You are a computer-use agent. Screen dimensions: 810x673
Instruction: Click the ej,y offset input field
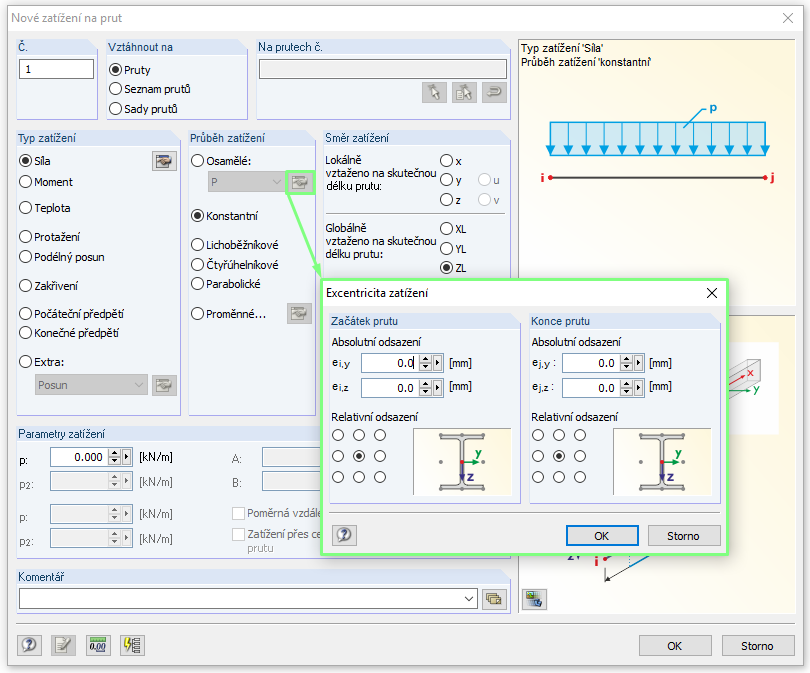pos(591,363)
